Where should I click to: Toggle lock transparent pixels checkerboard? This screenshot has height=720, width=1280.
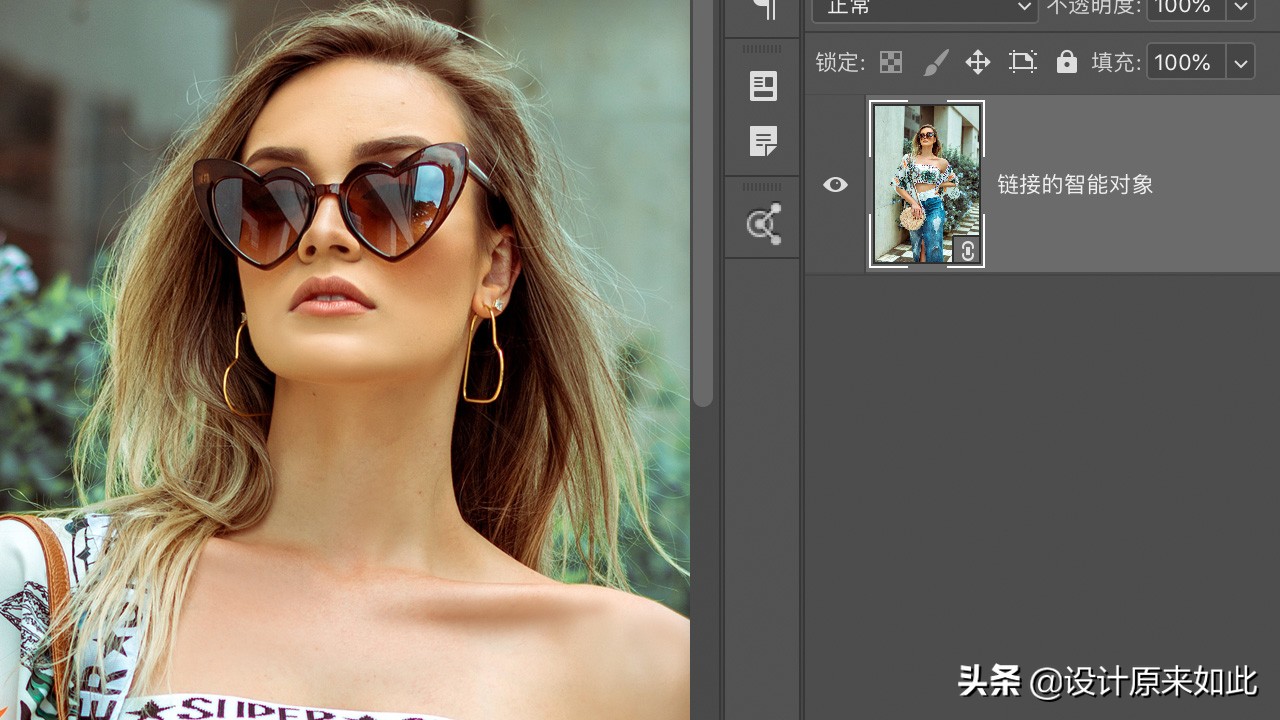(891, 63)
